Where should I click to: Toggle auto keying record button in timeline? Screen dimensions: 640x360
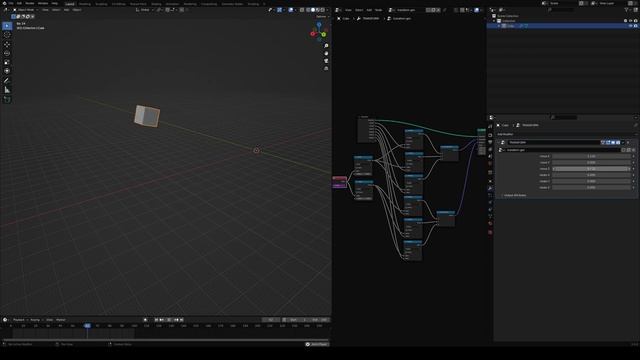pyautogui.click(x=145, y=320)
